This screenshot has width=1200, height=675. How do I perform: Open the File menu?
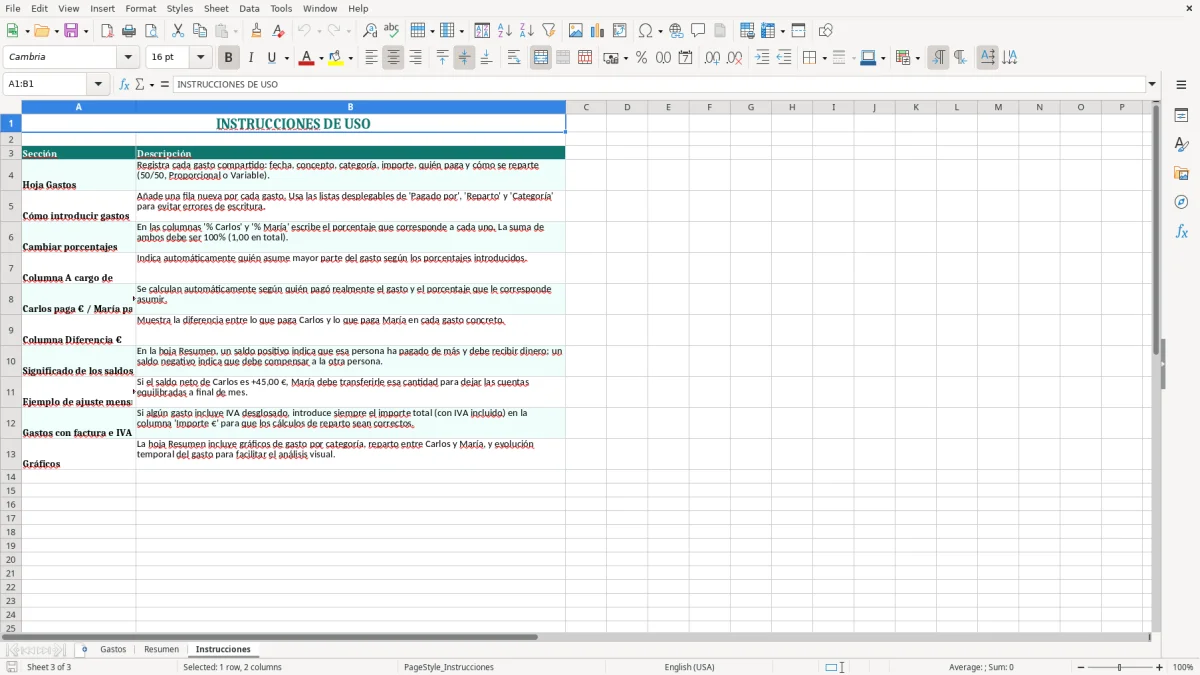(x=12, y=8)
